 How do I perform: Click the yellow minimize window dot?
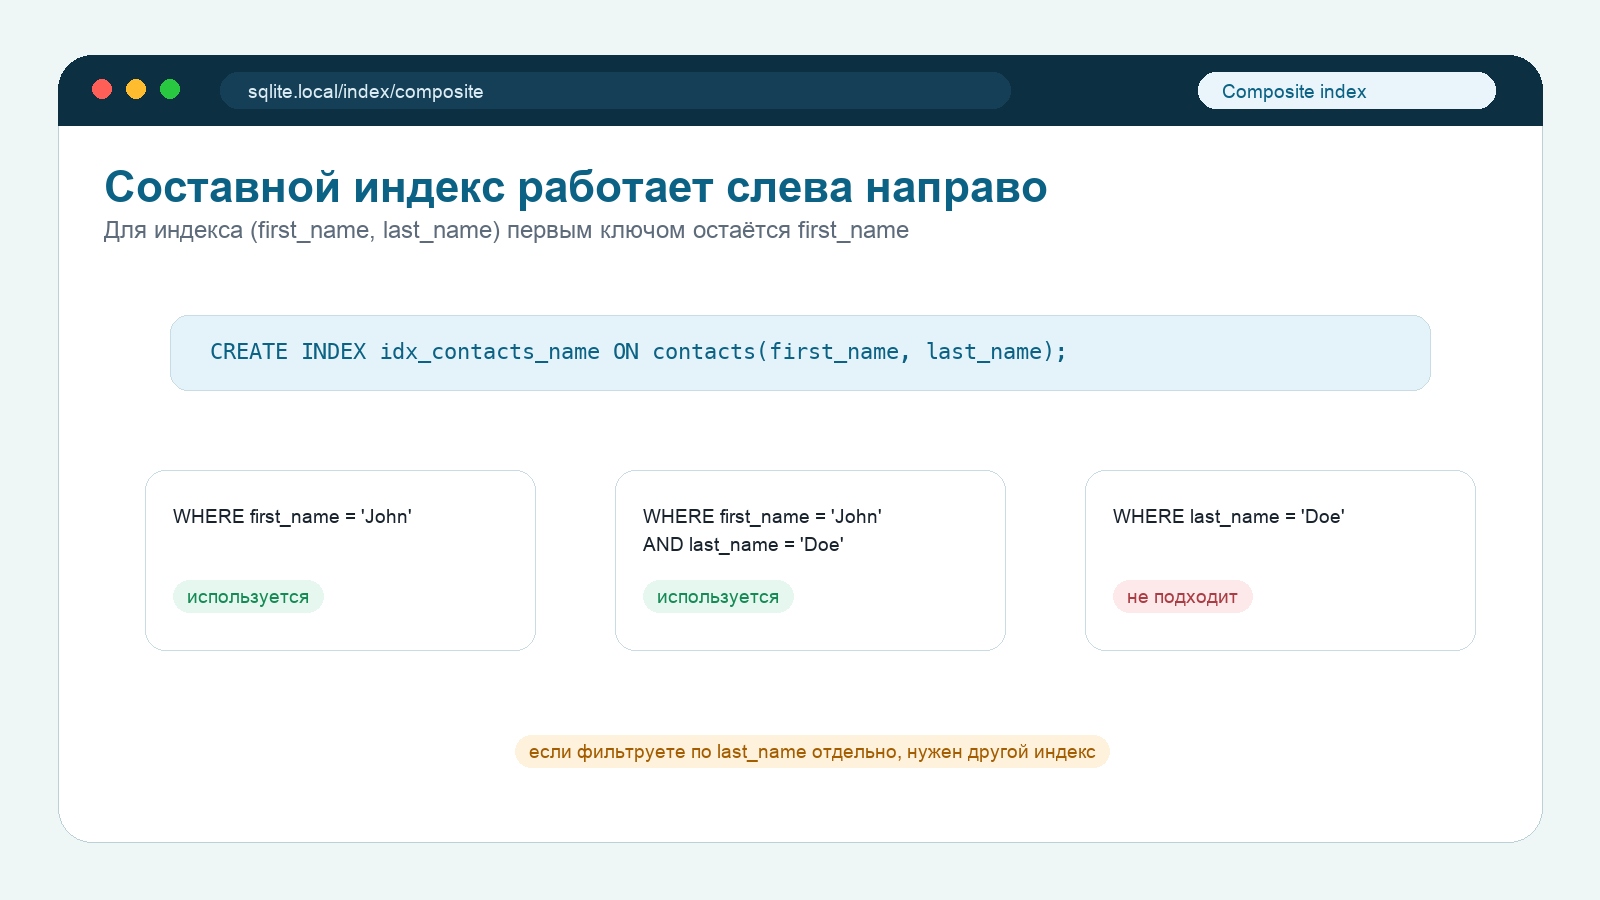136,89
